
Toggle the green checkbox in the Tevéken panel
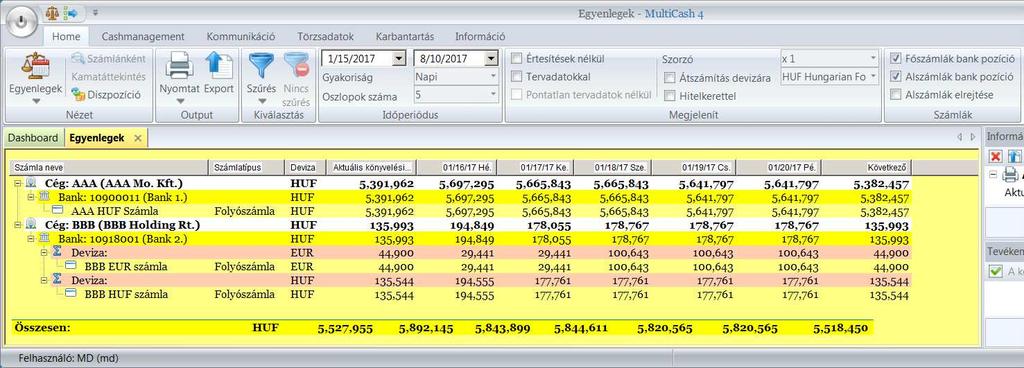coord(996,271)
